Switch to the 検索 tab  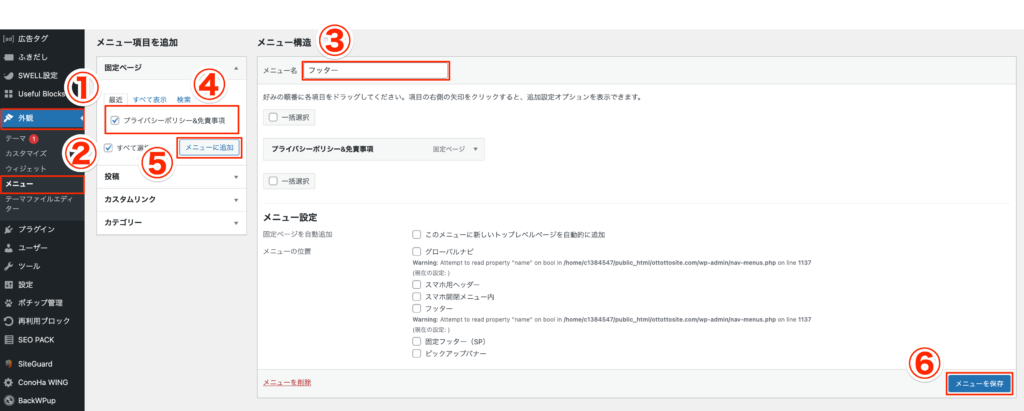(184, 100)
